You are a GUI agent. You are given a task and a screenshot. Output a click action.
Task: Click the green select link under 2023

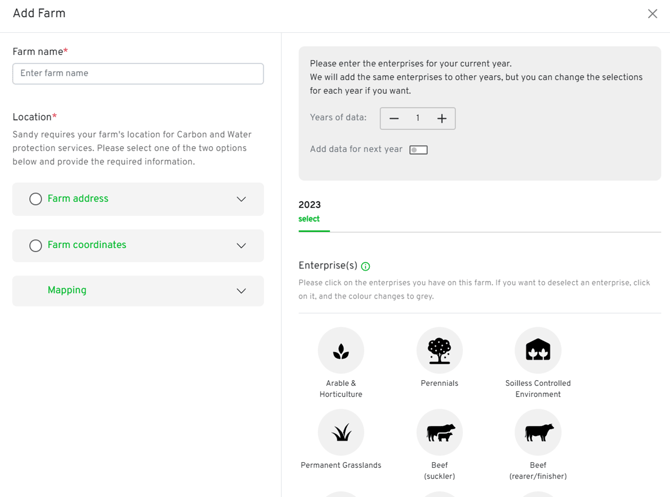coord(309,219)
